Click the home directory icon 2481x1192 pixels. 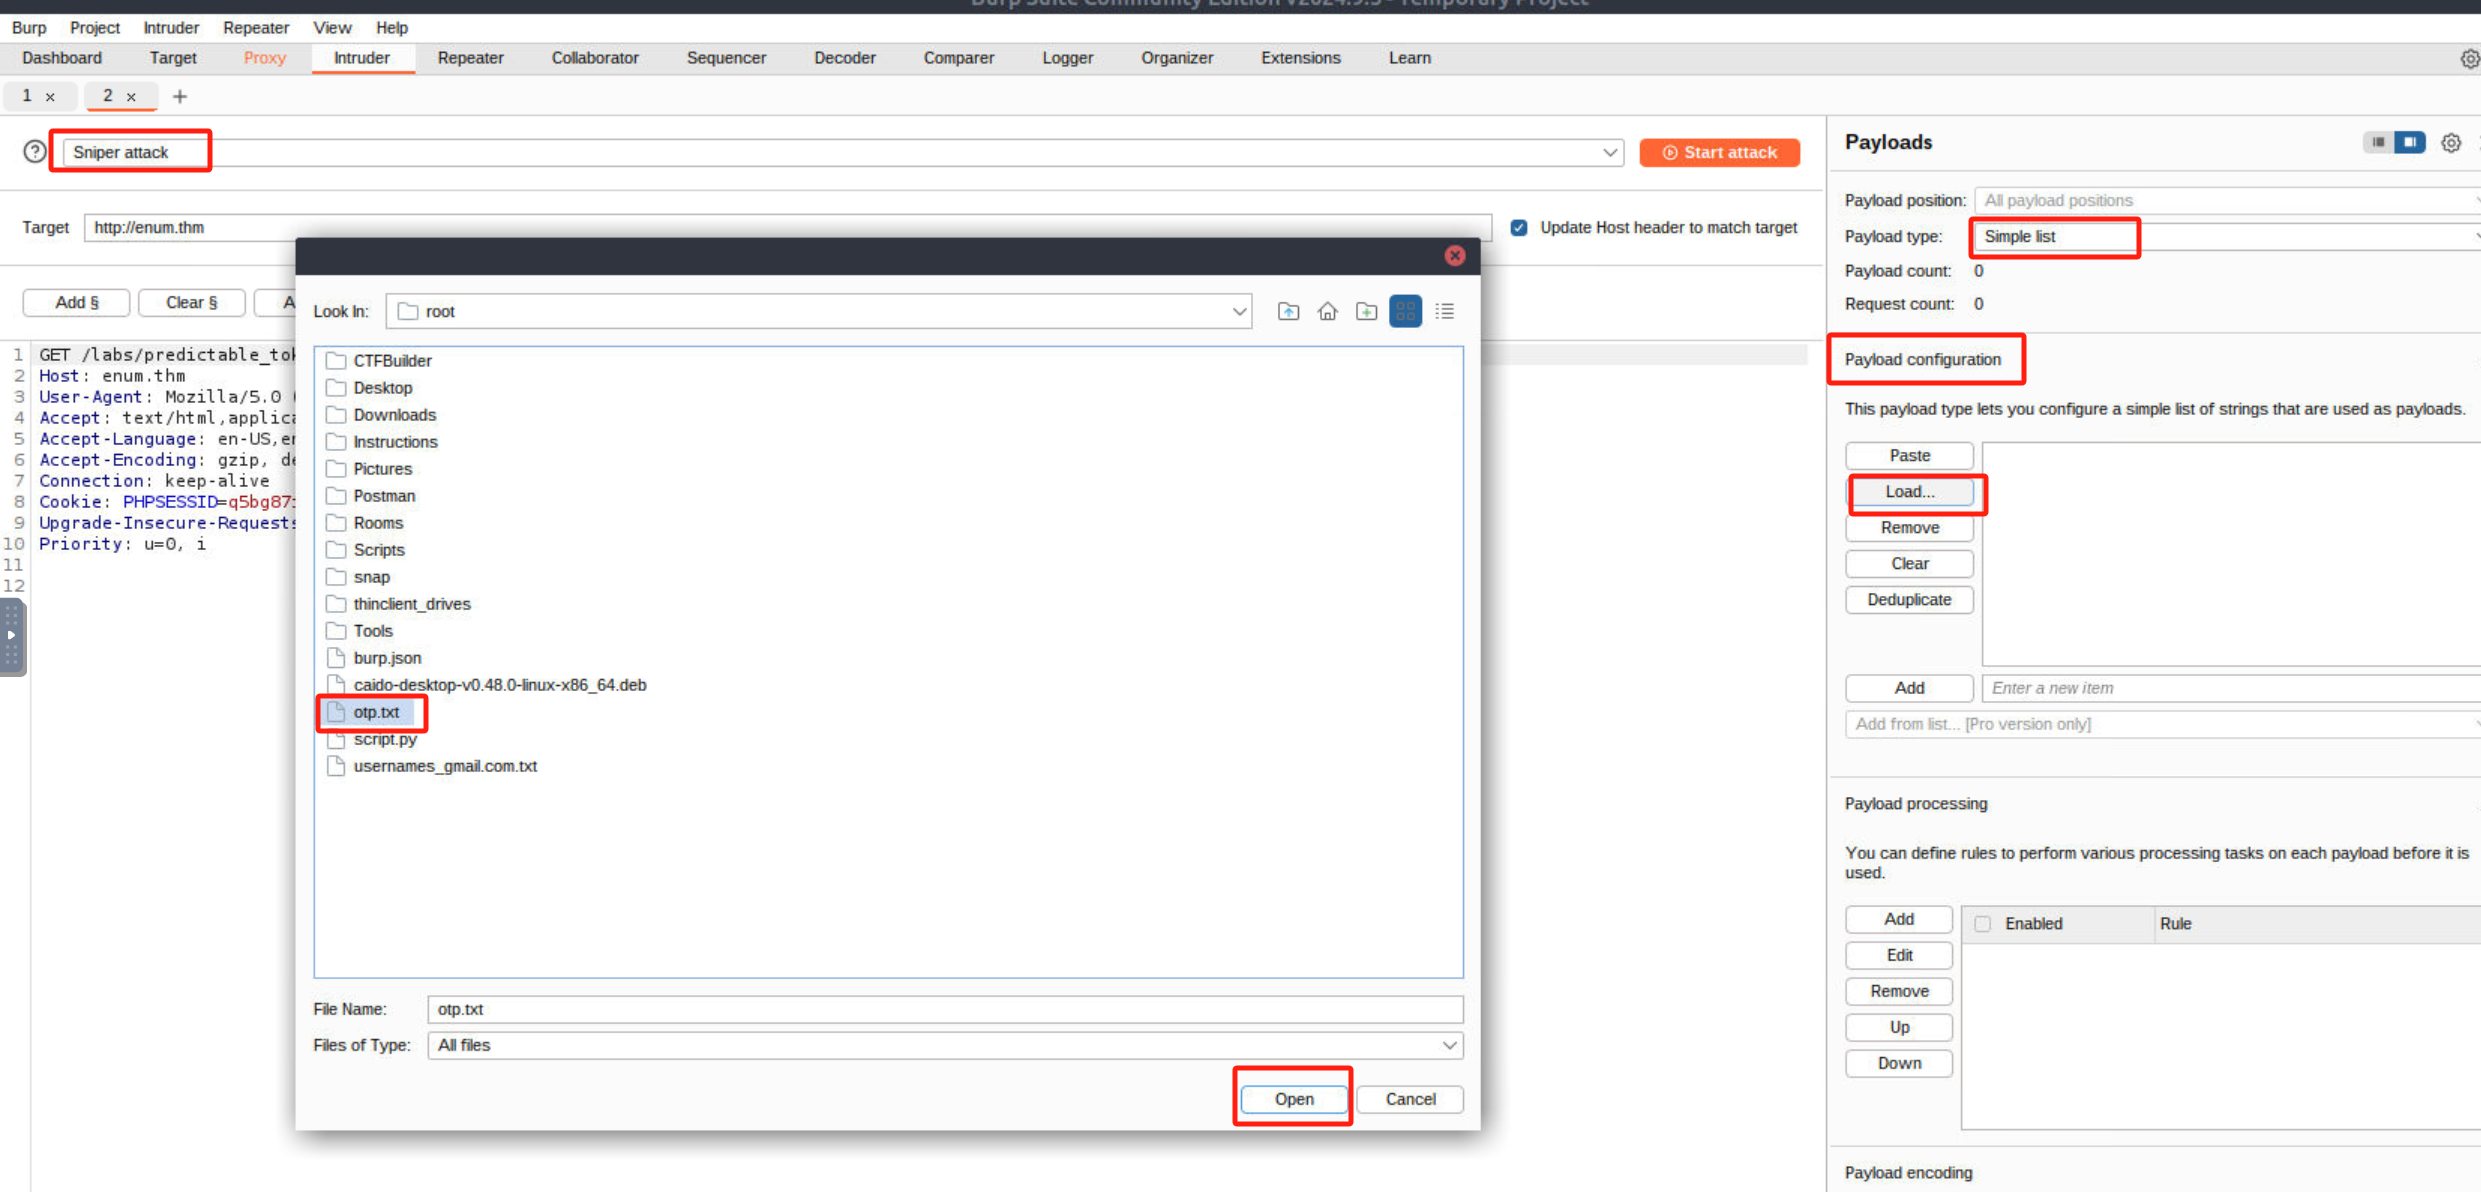click(x=1327, y=311)
